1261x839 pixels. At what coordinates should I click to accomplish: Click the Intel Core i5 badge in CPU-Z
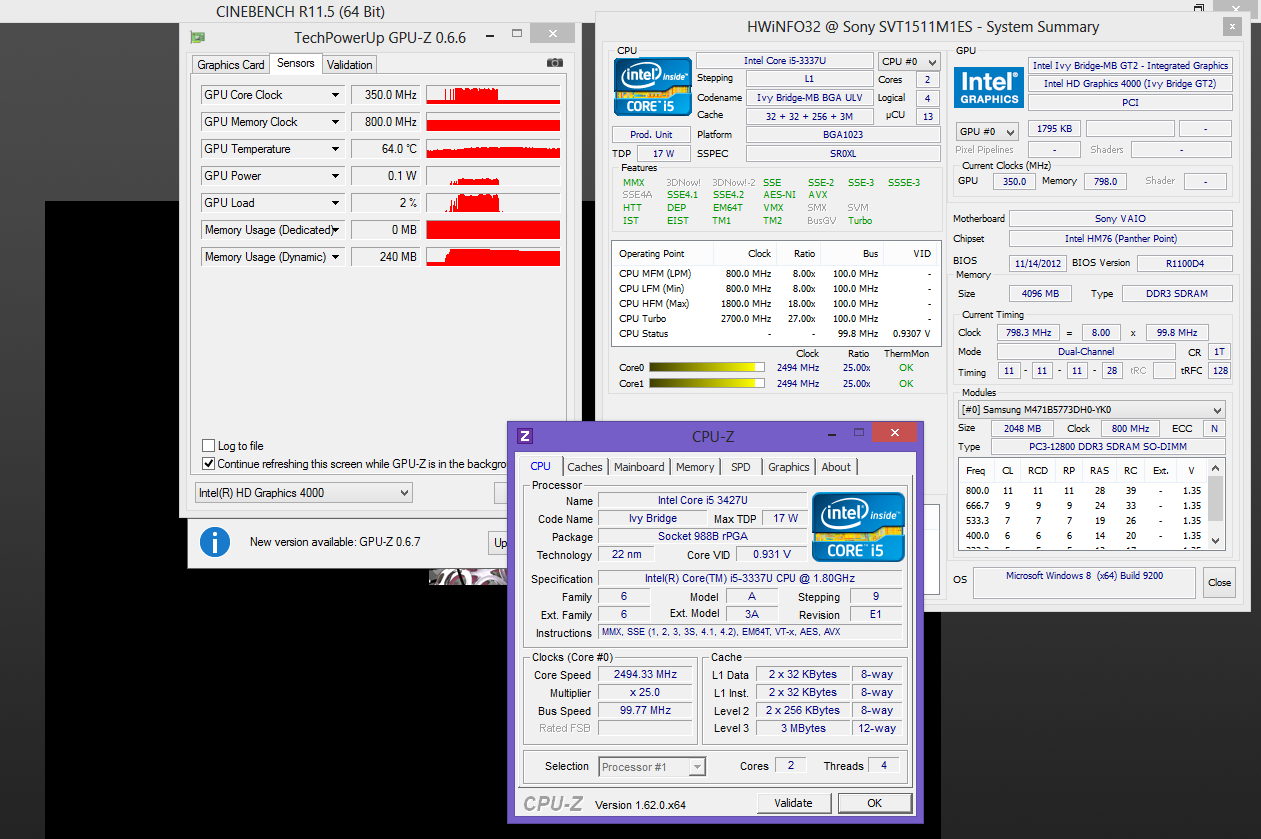pyautogui.click(x=858, y=527)
